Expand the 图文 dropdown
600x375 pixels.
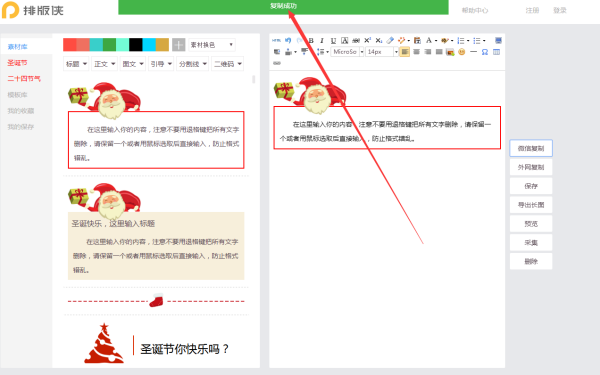pos(132,64)
